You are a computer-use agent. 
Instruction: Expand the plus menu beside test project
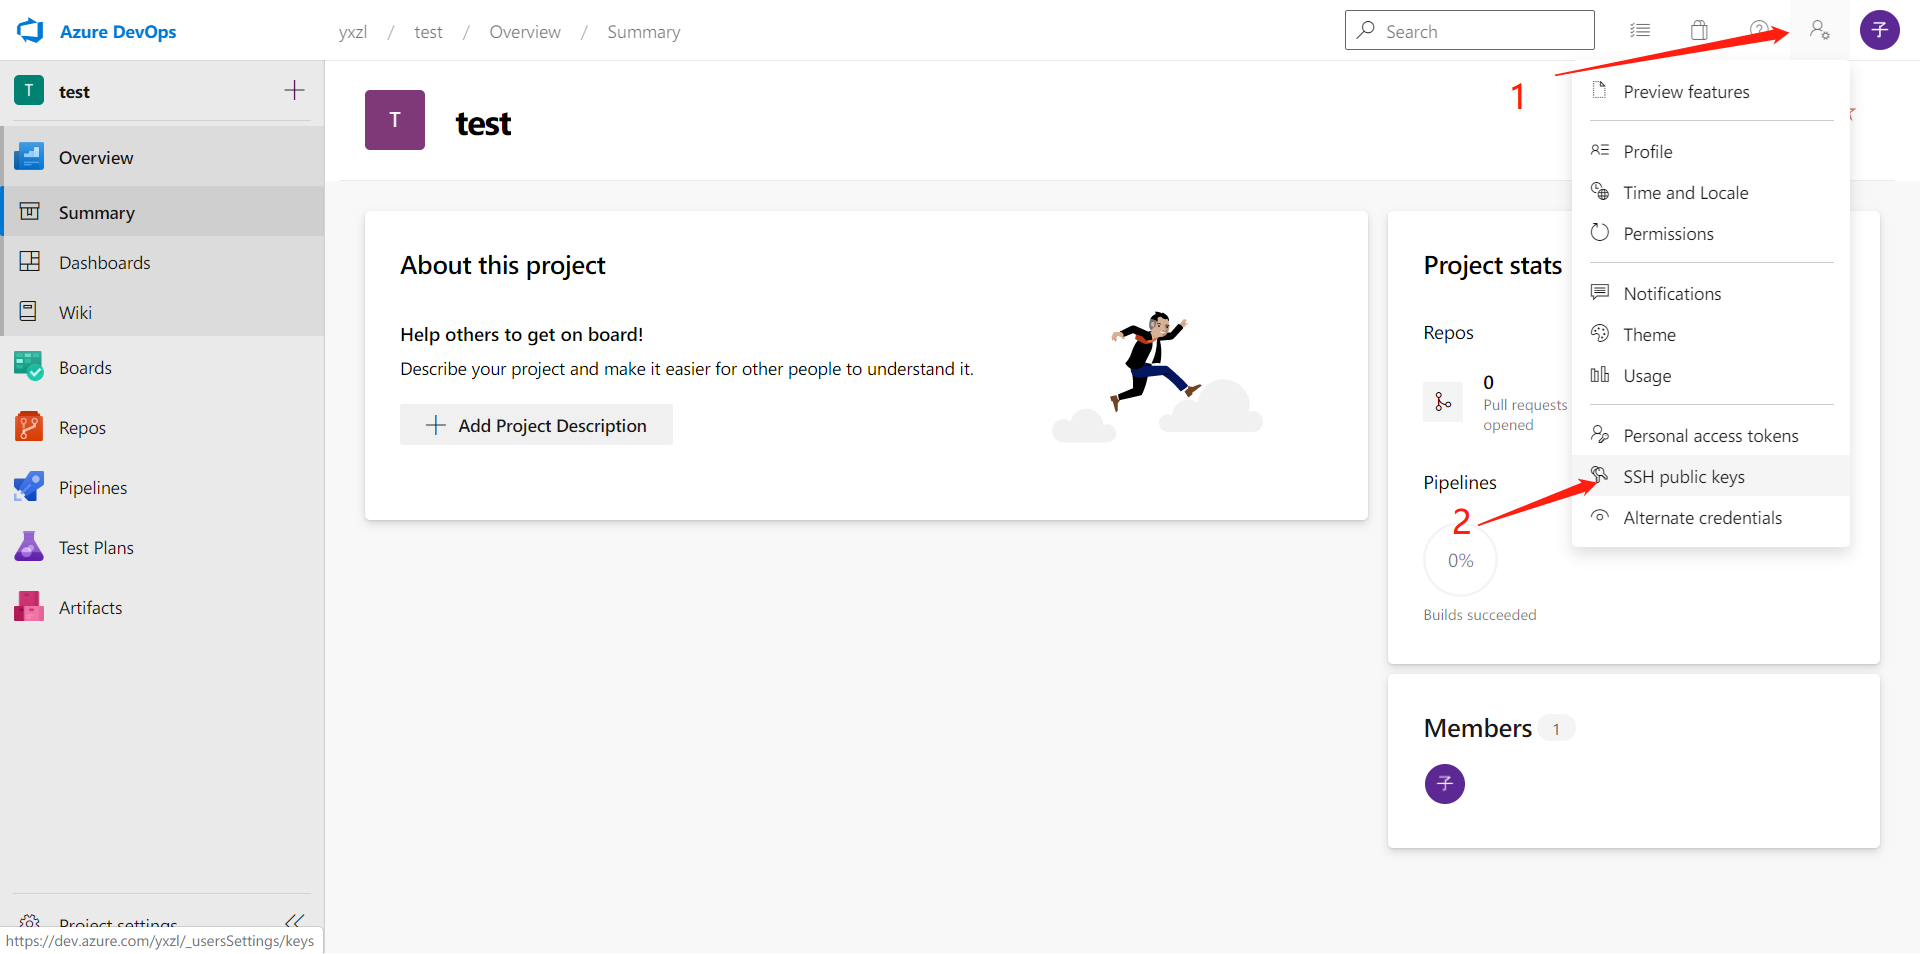tap(294, 91)
